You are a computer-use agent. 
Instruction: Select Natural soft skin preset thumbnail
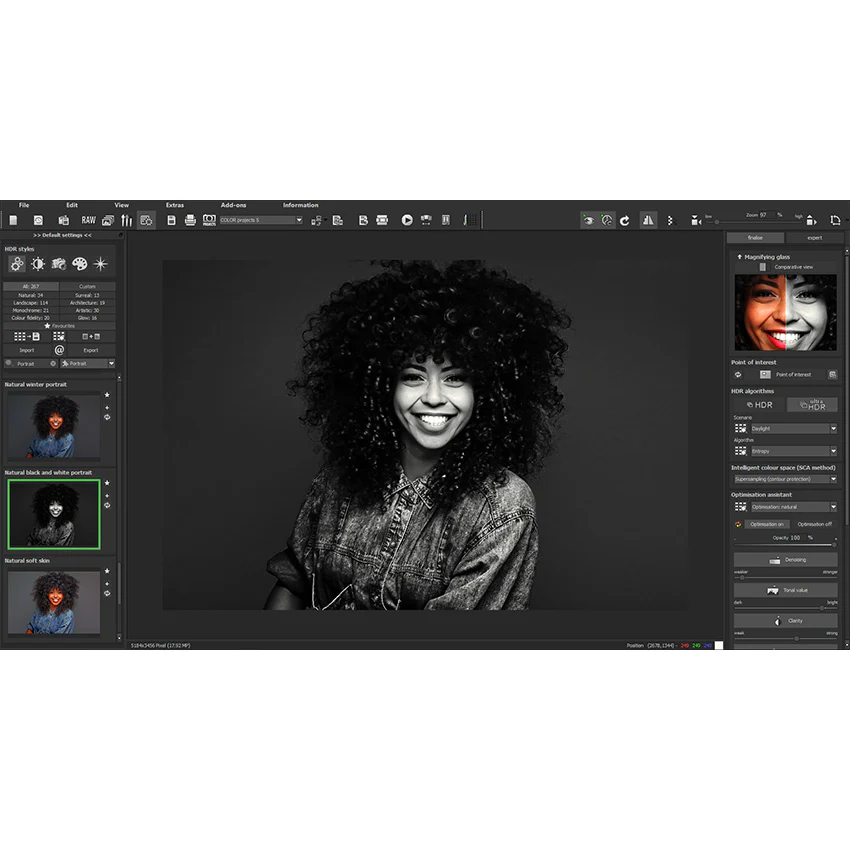point(54,602)
